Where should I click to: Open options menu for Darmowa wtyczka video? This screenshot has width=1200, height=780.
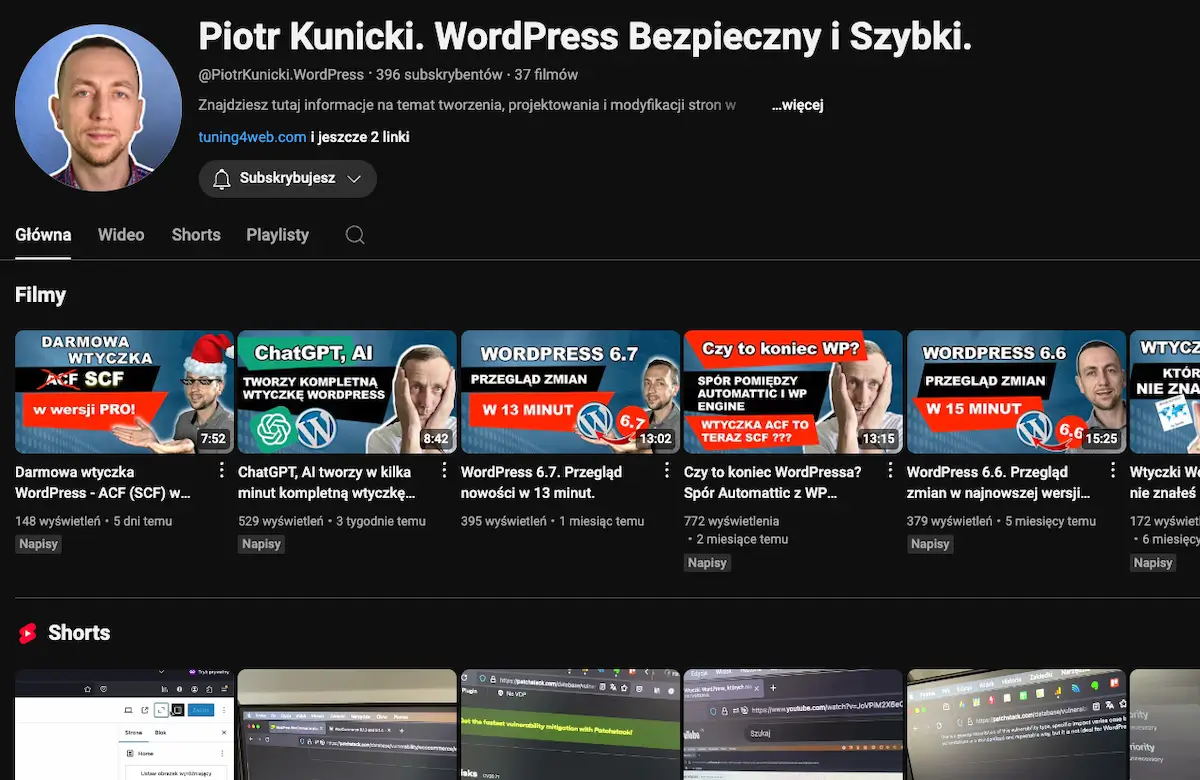[222, 471]
